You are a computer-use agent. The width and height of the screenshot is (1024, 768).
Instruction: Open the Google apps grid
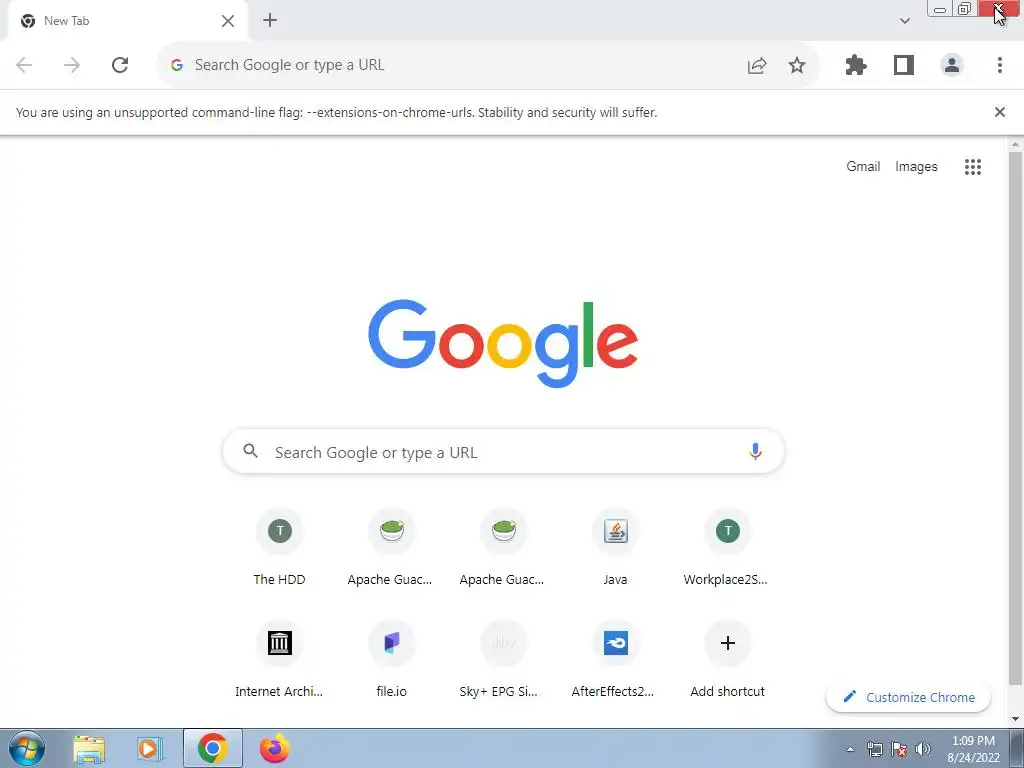point(972,167)
